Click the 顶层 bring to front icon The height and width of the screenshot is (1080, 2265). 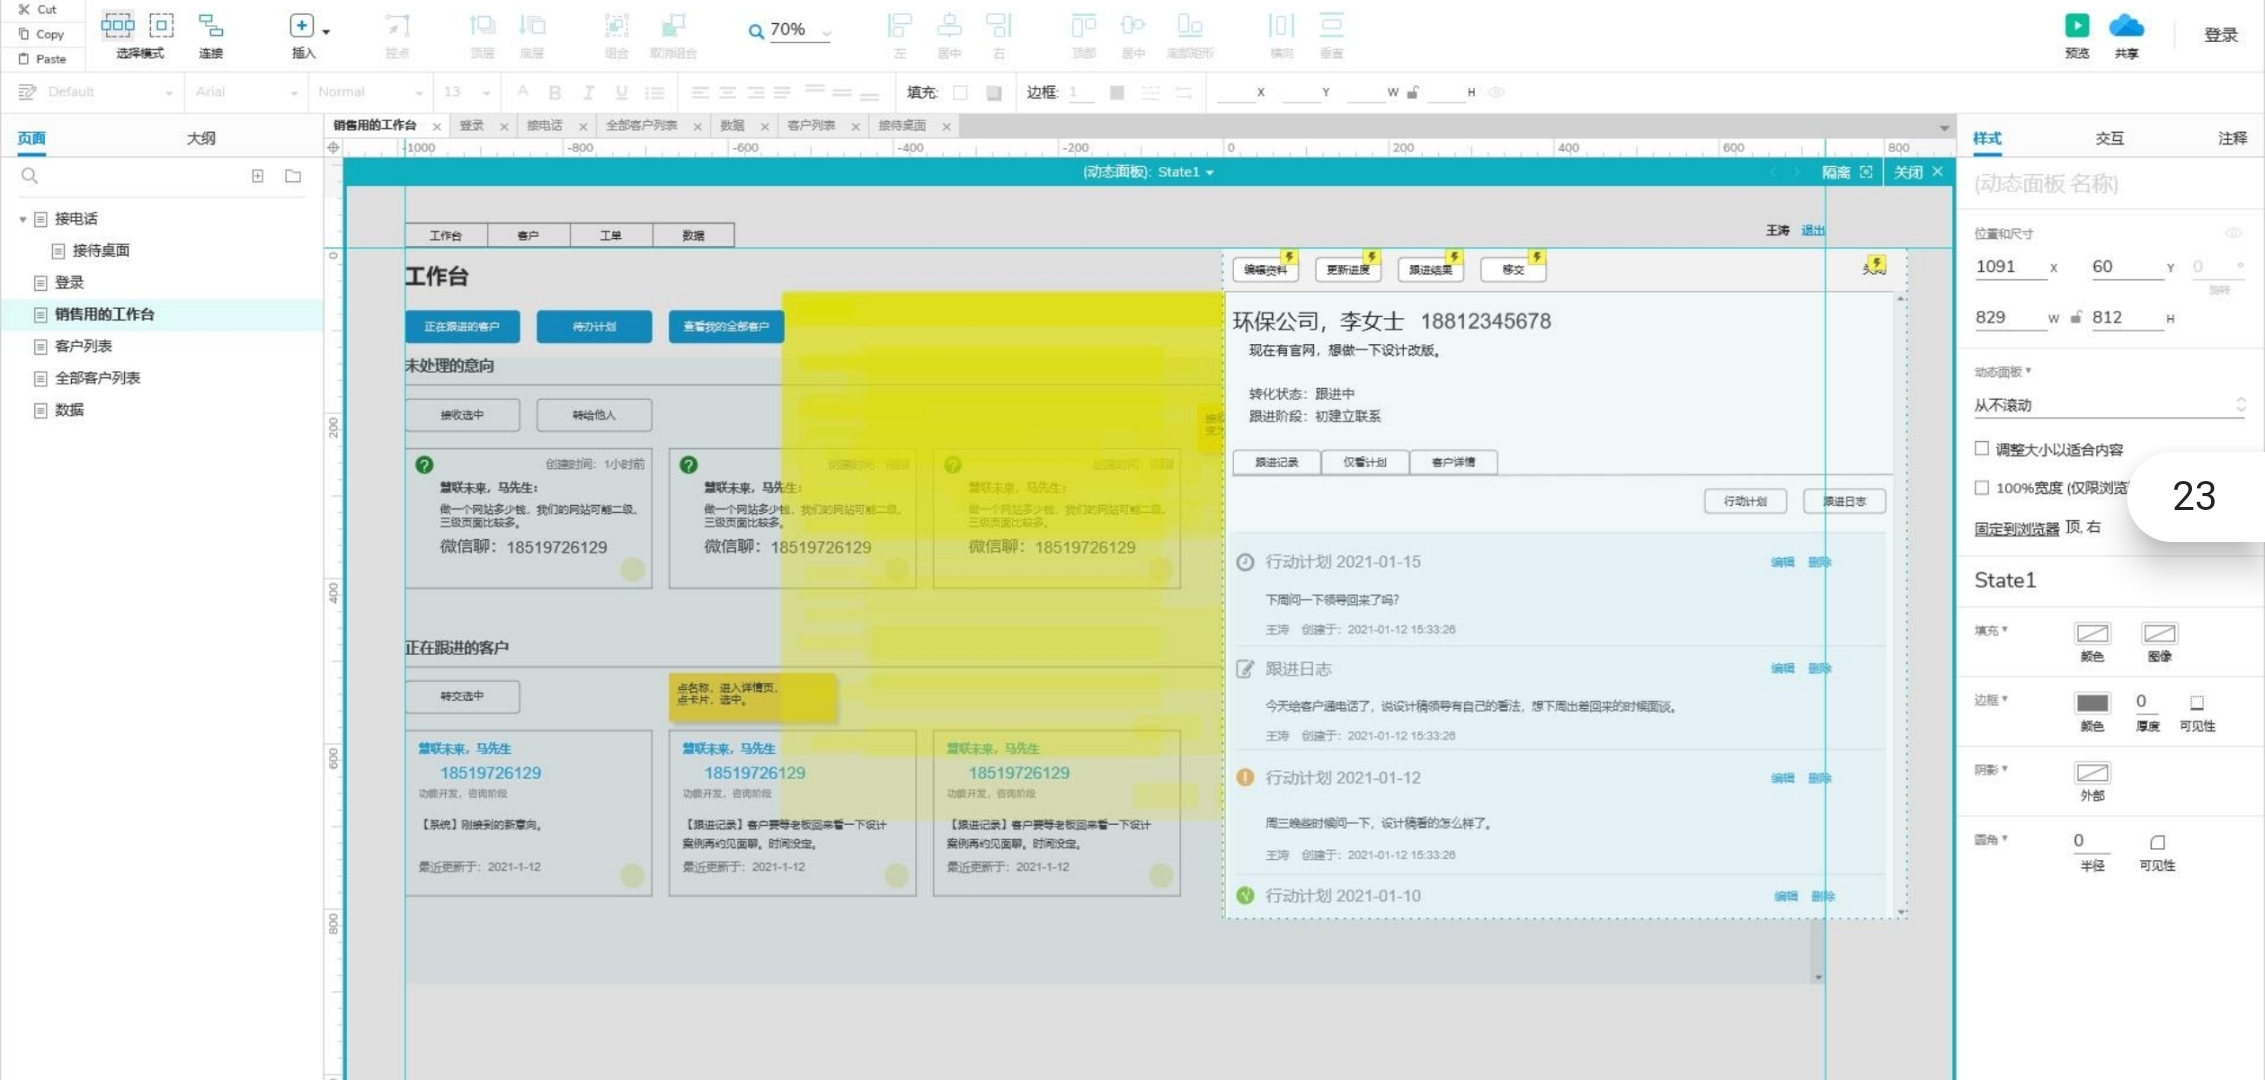tap(482, 26)
